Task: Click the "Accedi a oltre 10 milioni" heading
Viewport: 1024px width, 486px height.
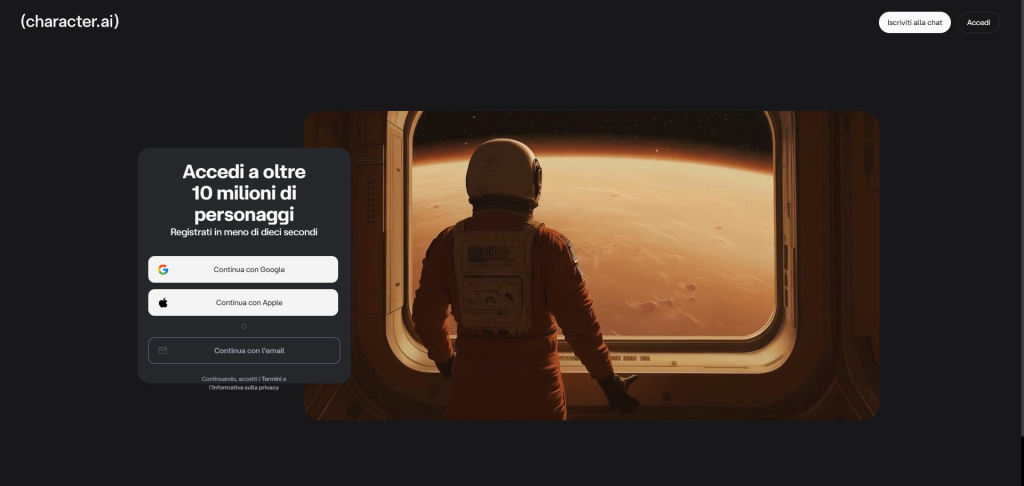Action: [244, 192]
